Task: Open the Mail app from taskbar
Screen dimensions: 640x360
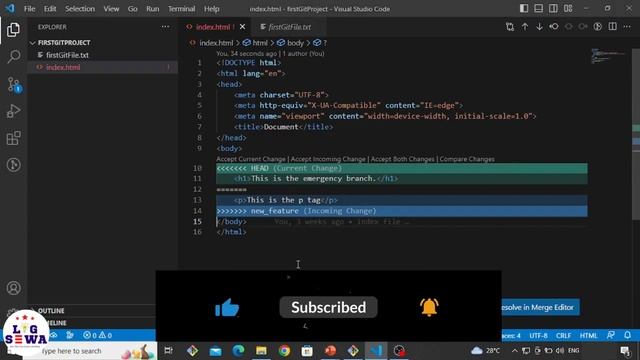Action: (216, 351)
